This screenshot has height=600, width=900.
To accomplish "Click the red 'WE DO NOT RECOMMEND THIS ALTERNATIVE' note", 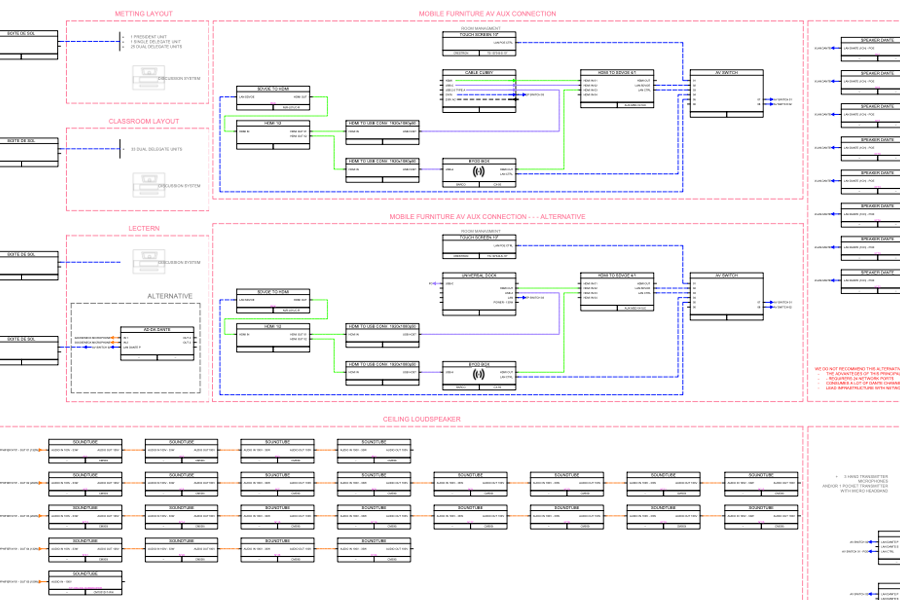I will pos(857,369).
